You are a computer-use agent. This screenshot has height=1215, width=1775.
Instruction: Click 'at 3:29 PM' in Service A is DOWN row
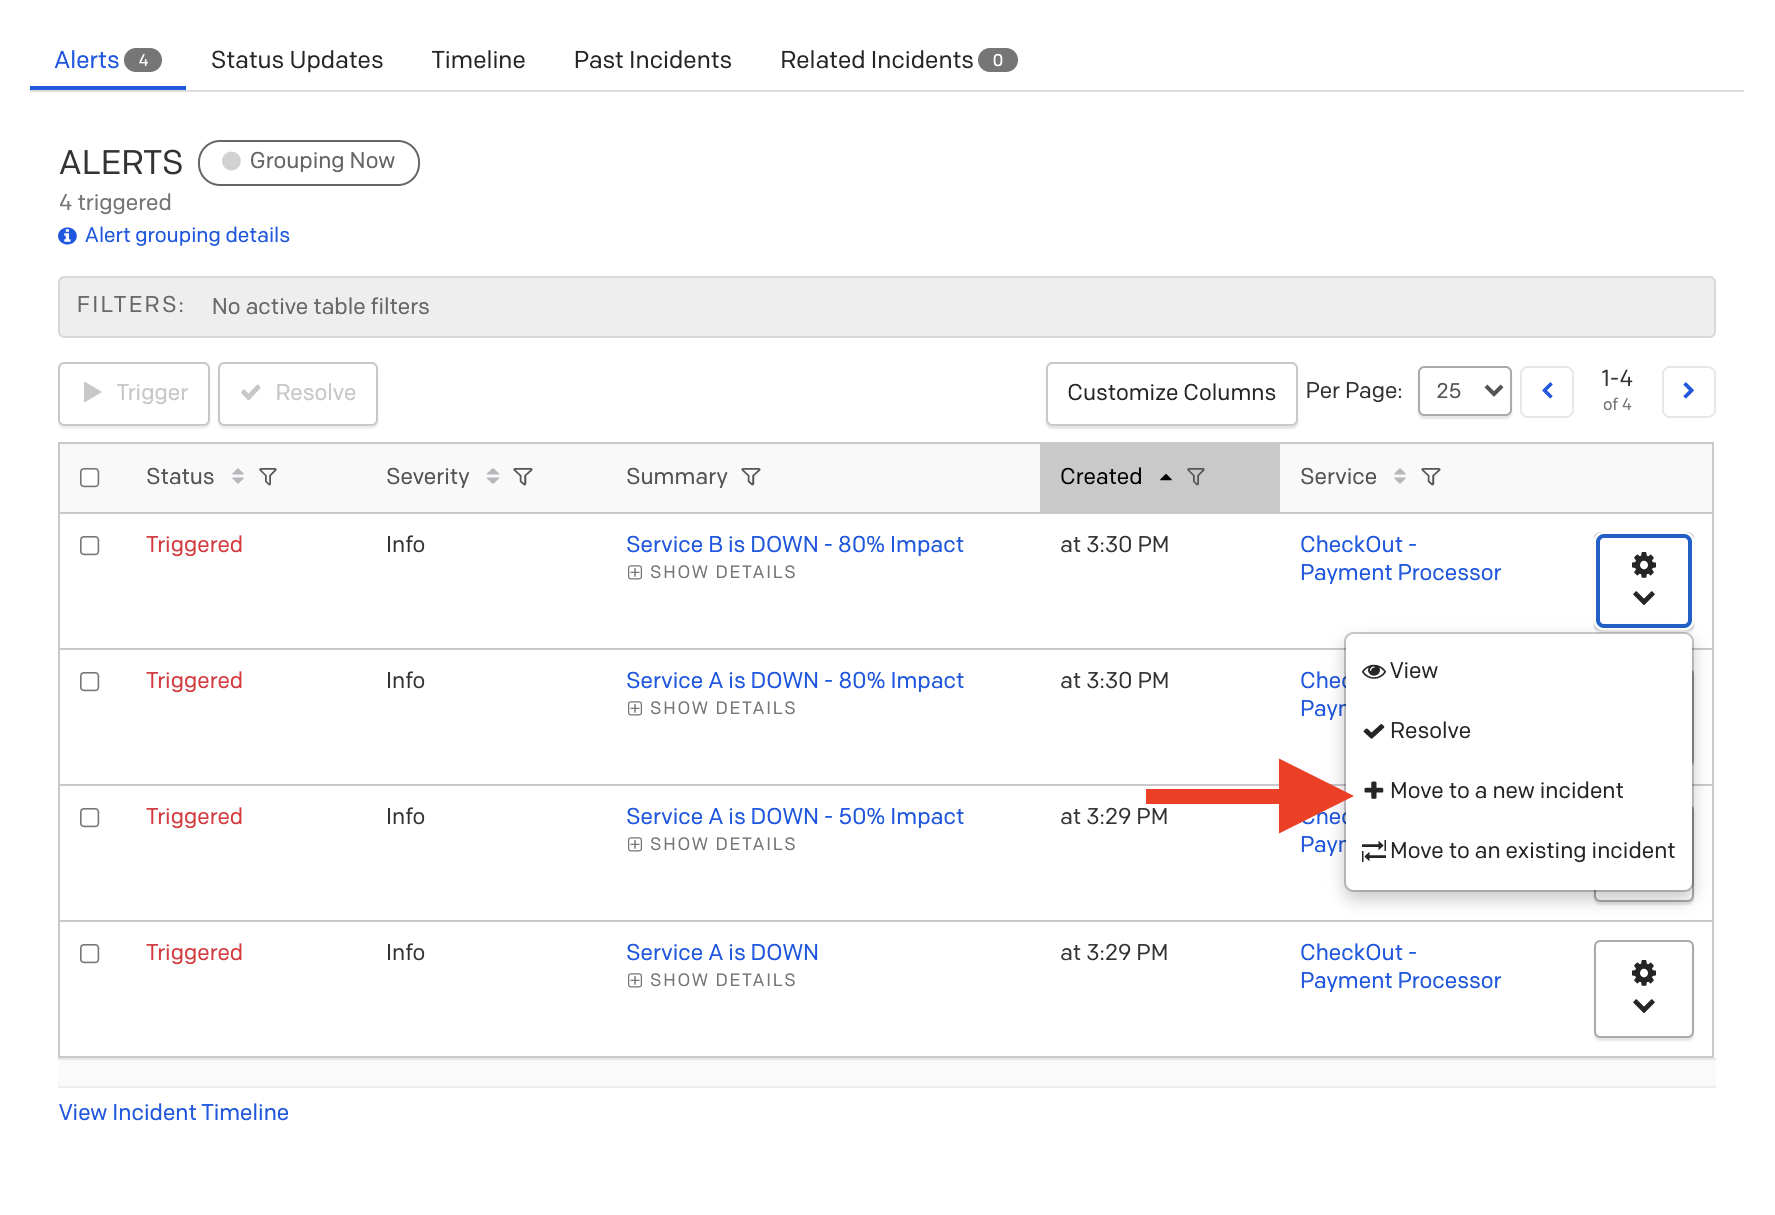click(1114, 952)
